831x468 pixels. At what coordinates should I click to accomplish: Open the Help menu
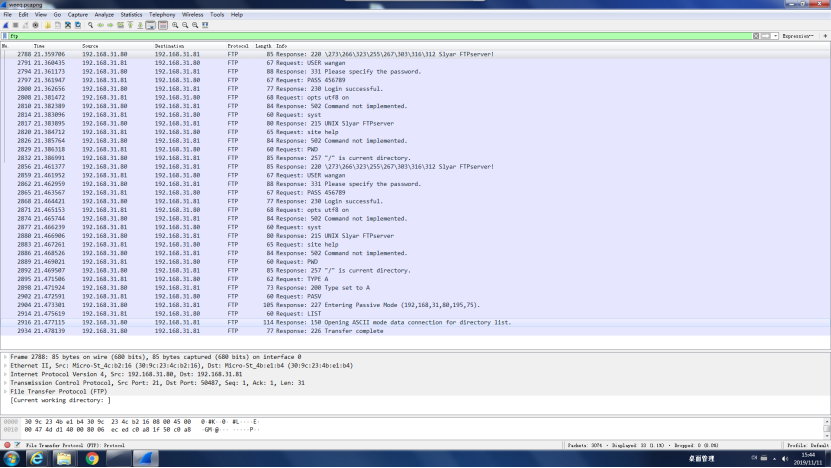tap(236, 15)
